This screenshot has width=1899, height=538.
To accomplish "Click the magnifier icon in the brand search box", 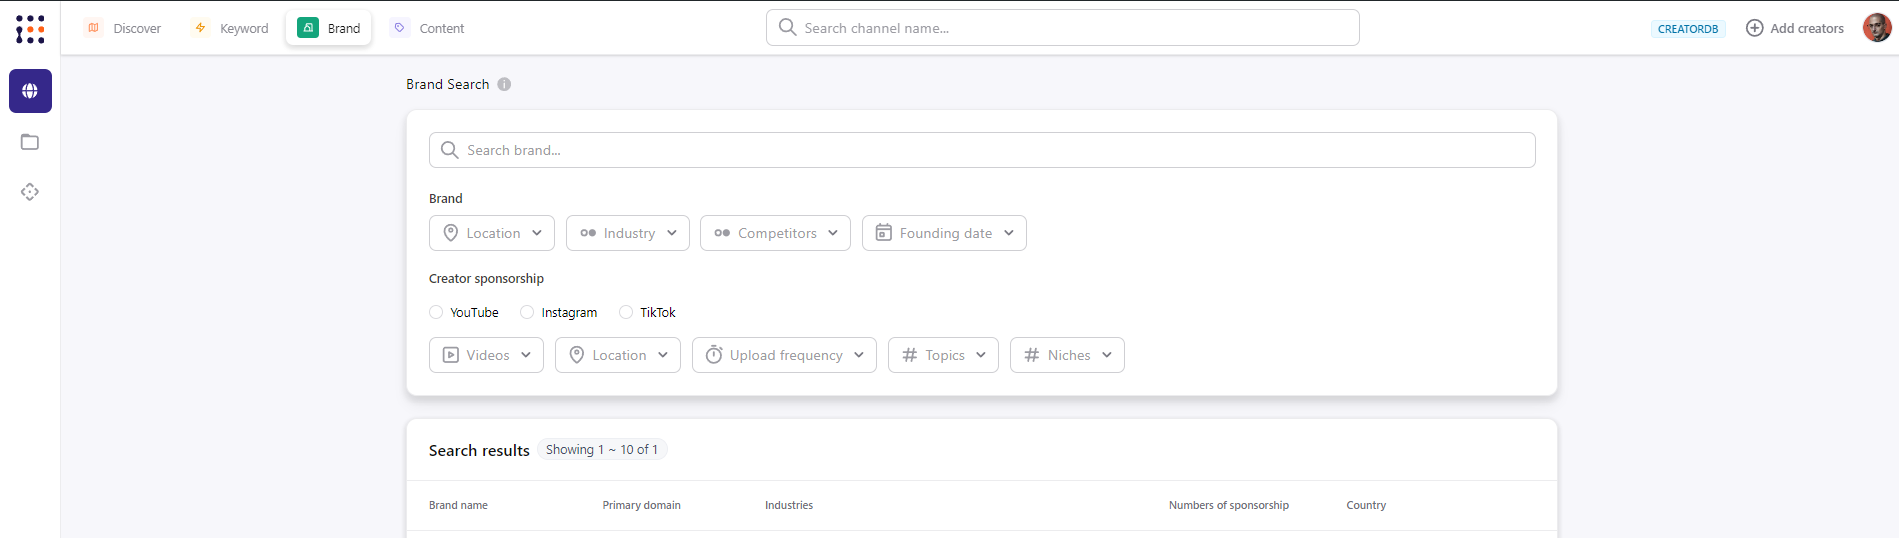I will pyautogui.click(x=449, y=150).
